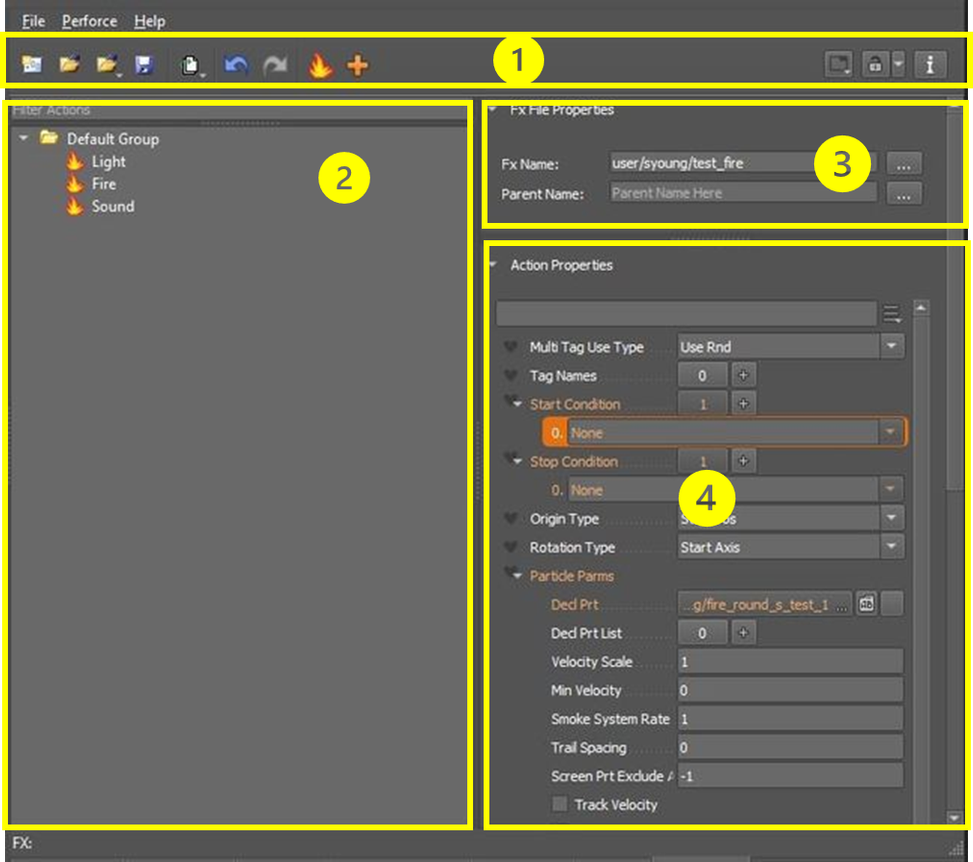Select the Light action in the tree
This screenshot has height=862, width=973.
click(109, 161)
